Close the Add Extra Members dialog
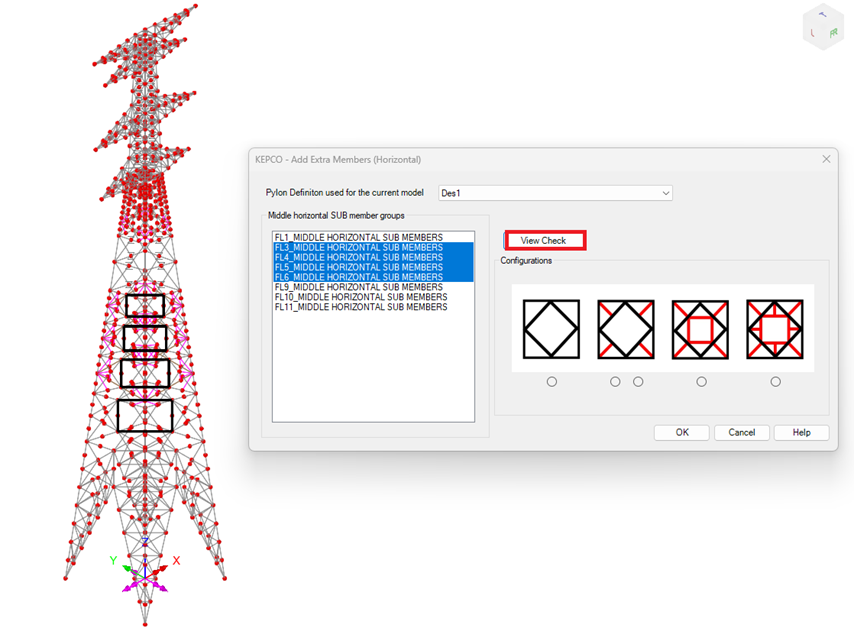 [x=826, y=159]
